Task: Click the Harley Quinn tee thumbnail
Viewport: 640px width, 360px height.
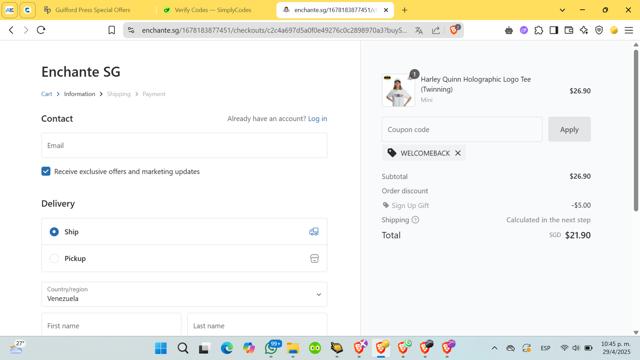Action: pos(398,90)
